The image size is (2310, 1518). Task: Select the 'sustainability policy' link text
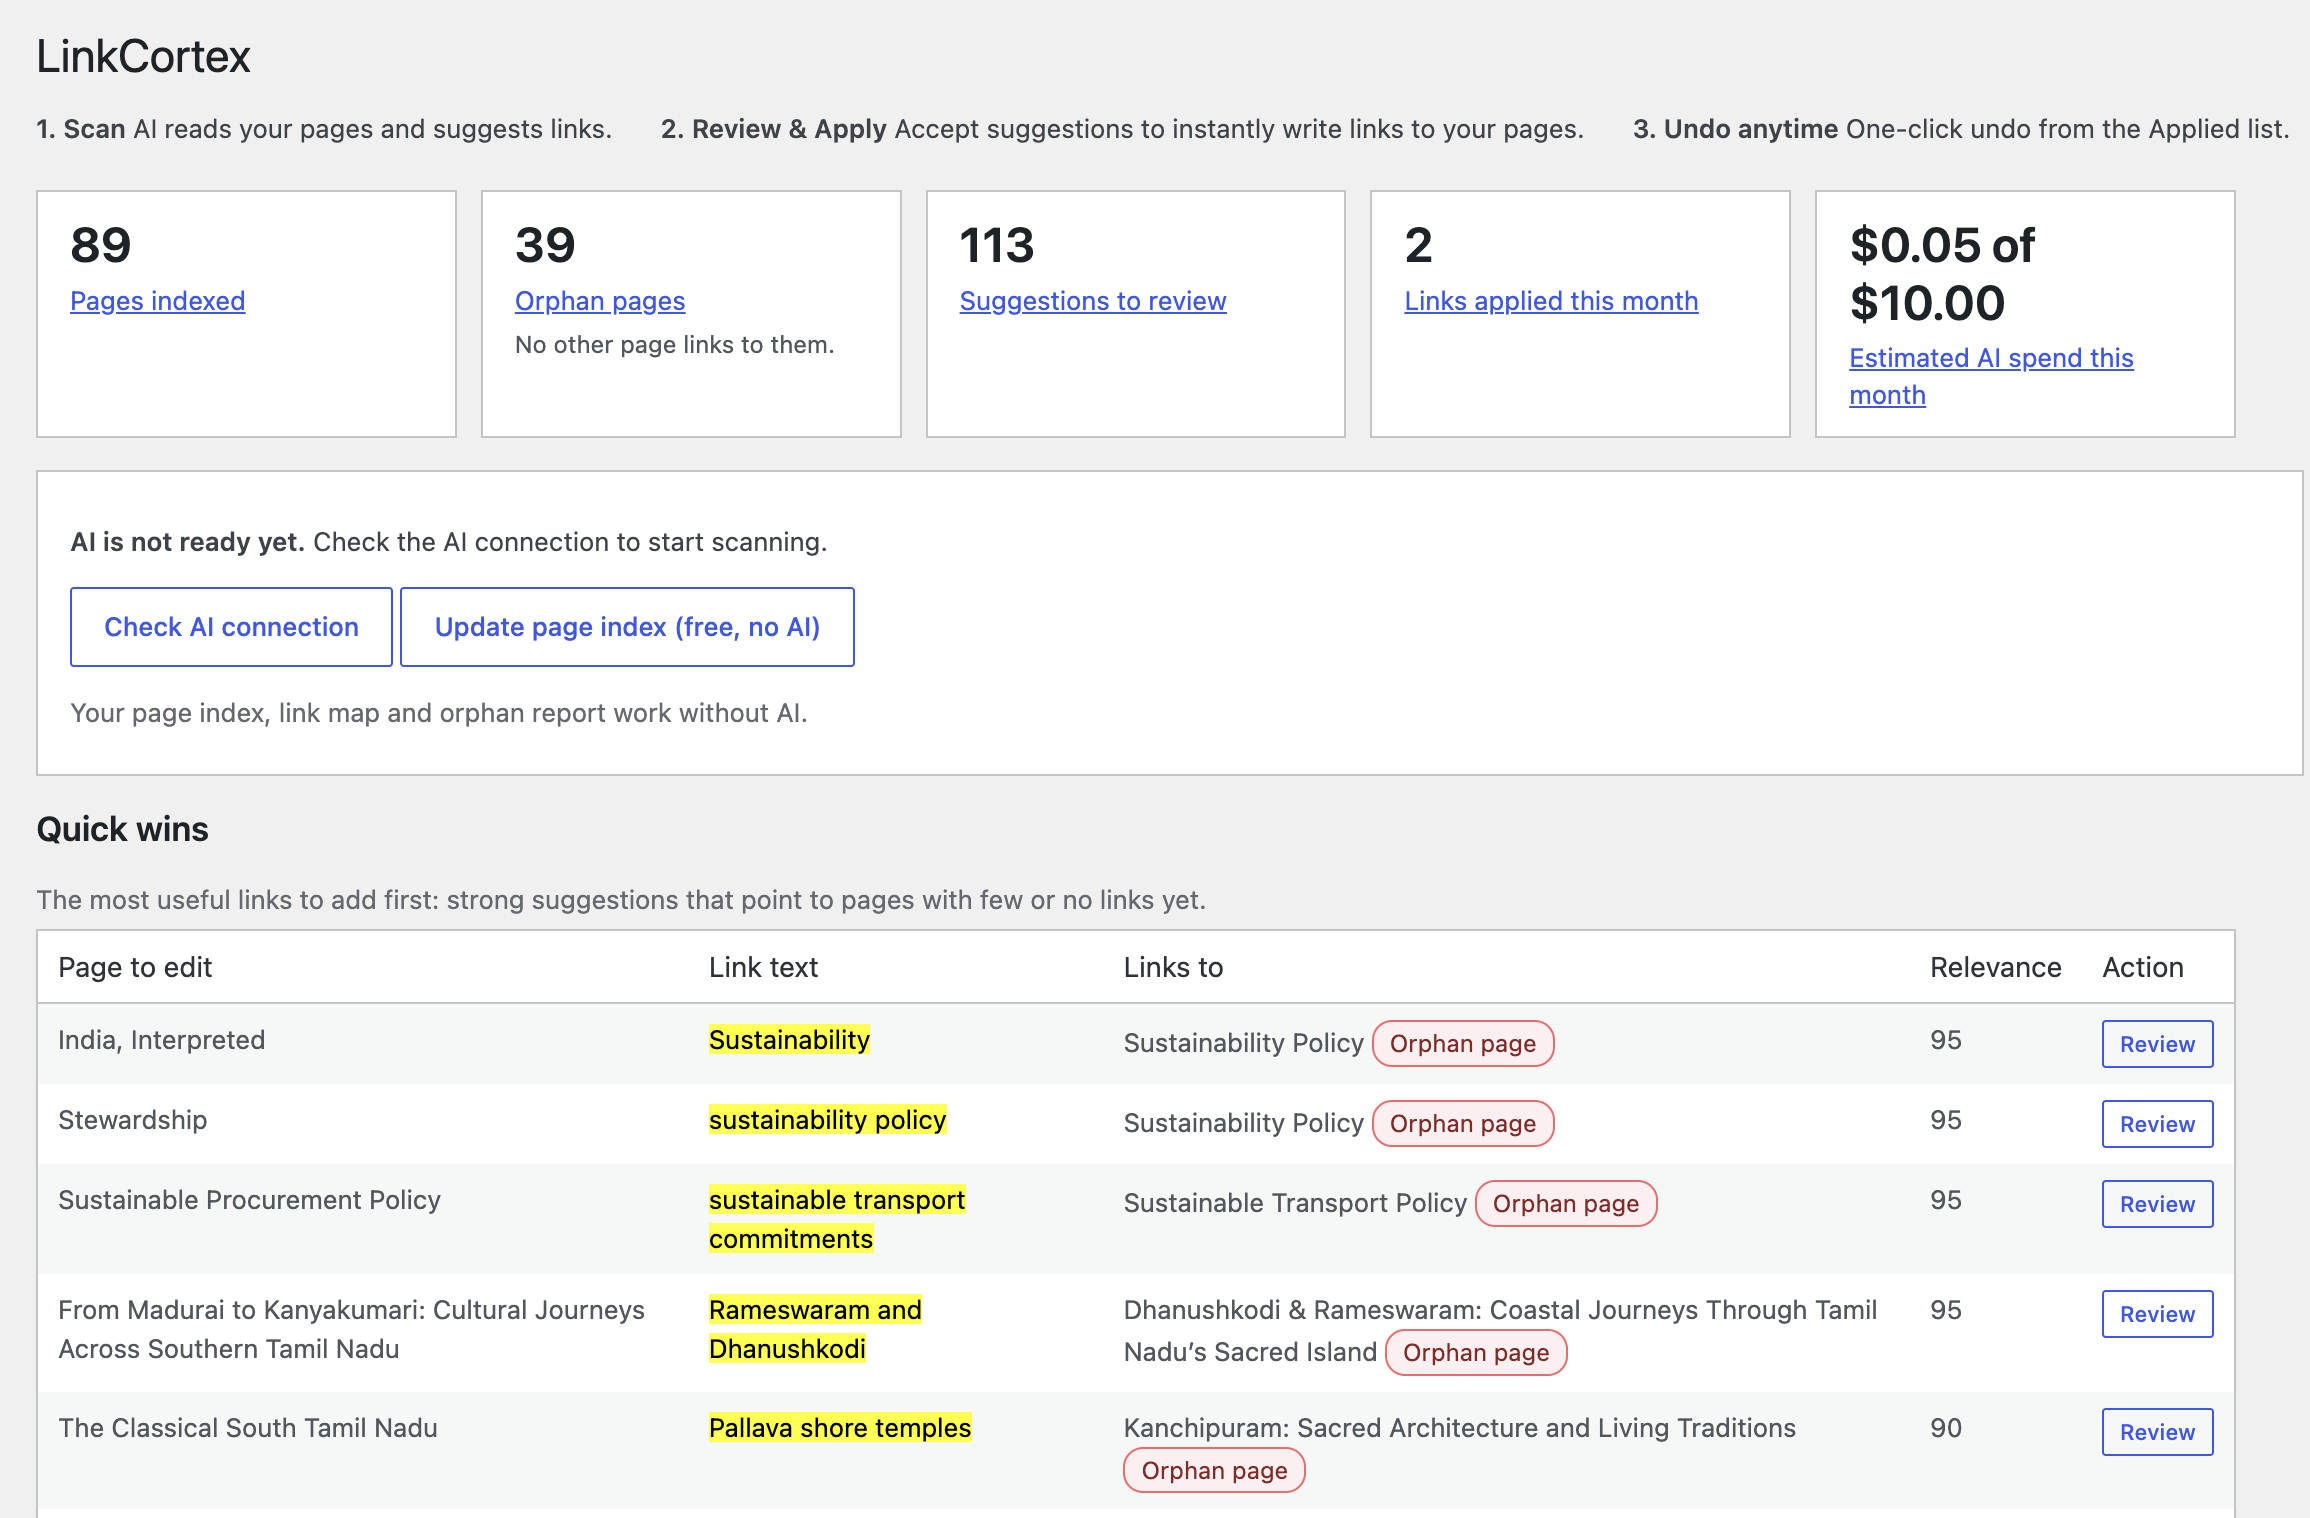click(x=827, y=1120)
